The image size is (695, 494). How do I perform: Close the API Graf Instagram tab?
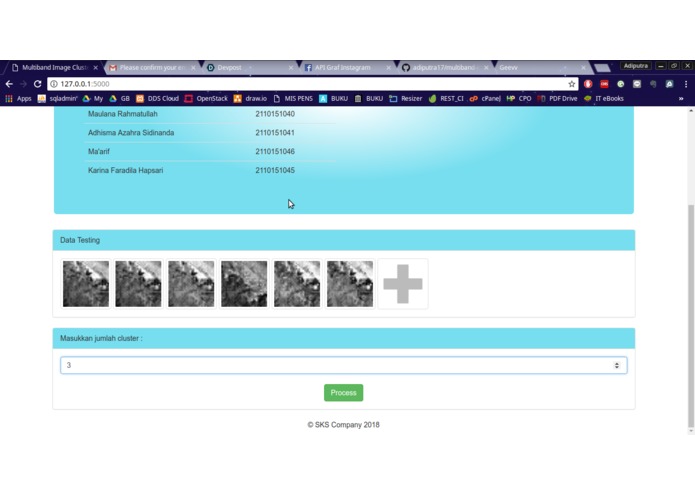(x=388, y=67)
